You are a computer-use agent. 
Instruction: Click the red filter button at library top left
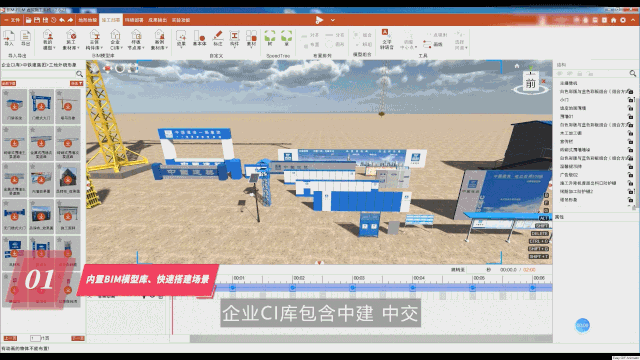coord(9,83)
